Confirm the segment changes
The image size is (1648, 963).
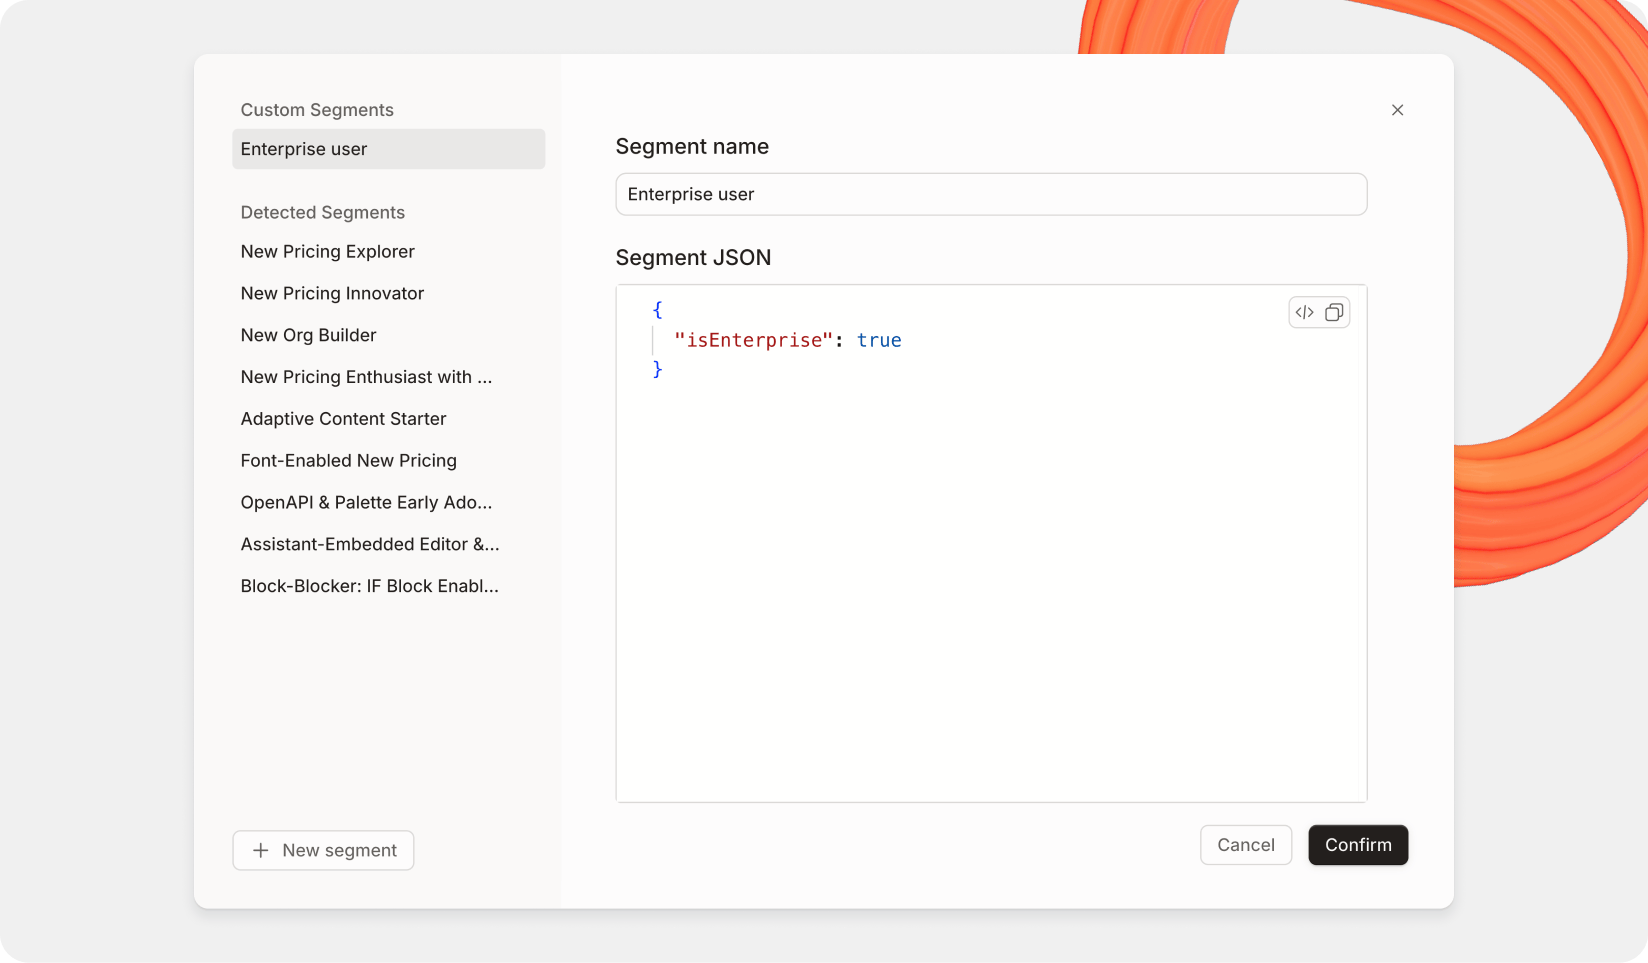pos(1358,845)
